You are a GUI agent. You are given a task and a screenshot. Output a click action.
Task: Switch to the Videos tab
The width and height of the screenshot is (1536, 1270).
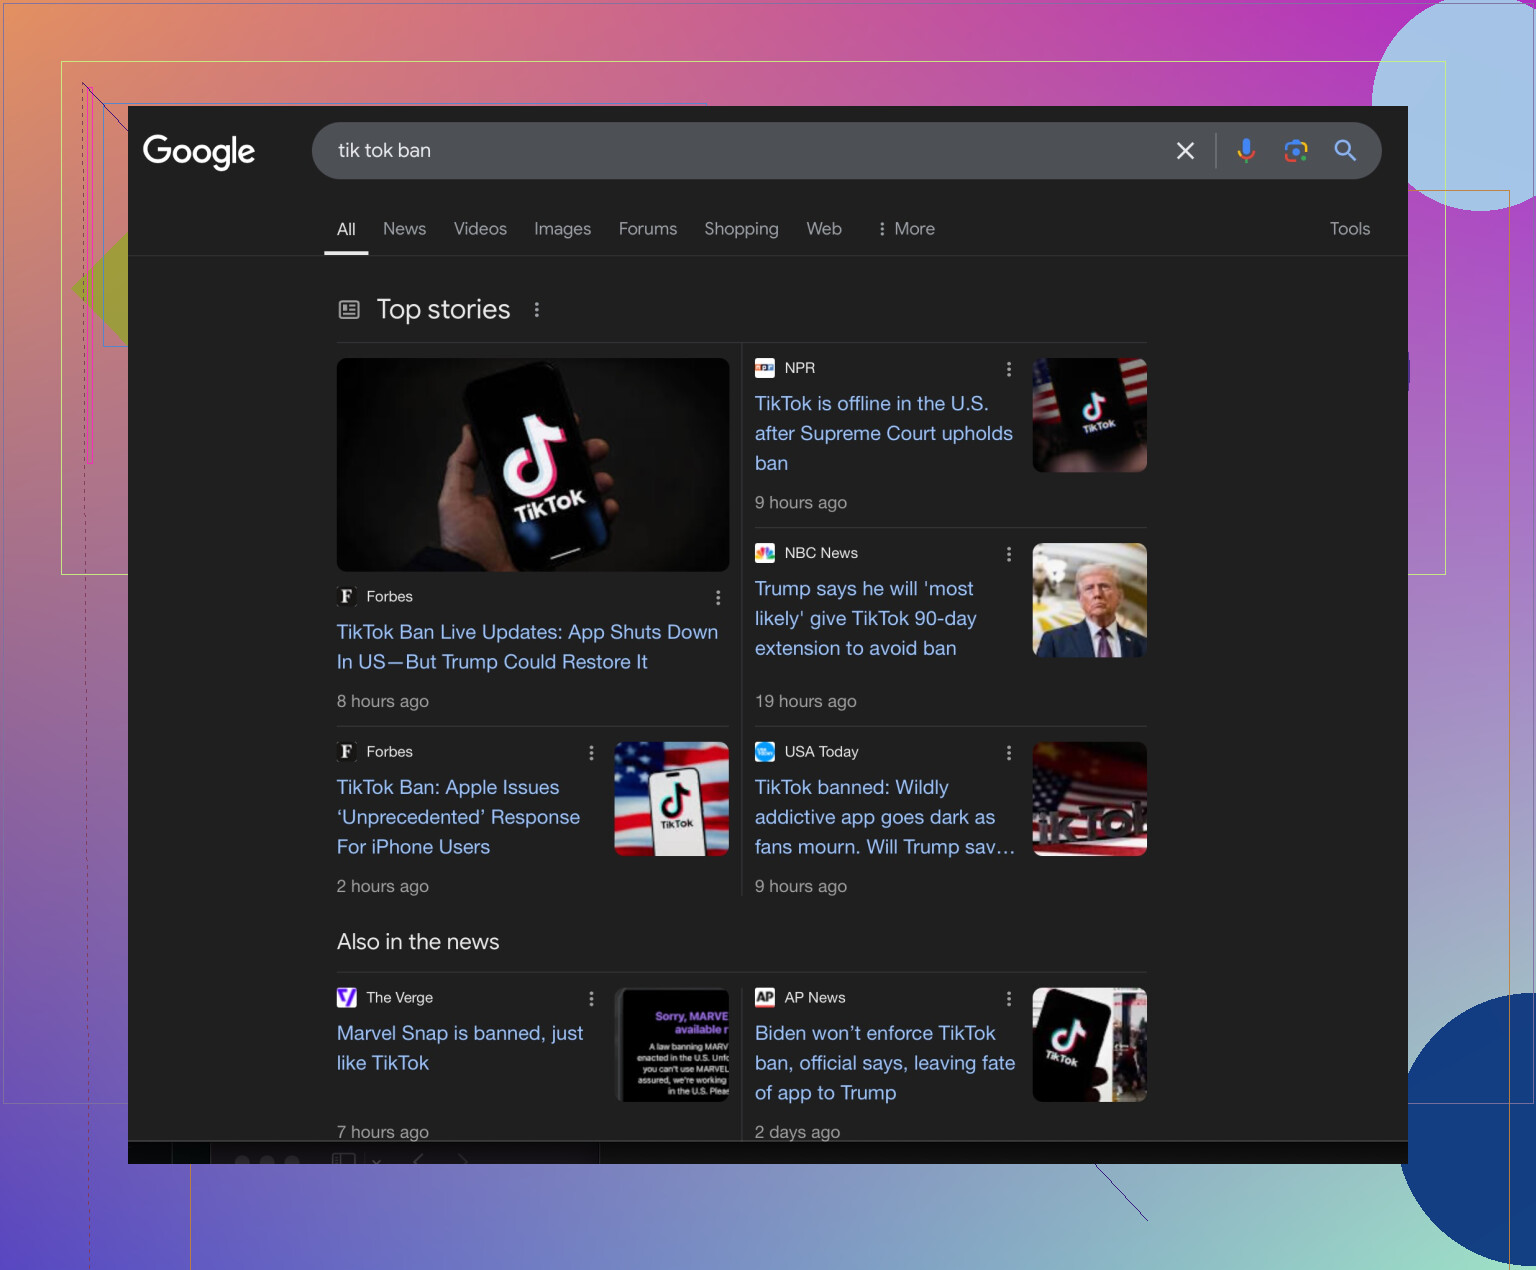(480, 229)
